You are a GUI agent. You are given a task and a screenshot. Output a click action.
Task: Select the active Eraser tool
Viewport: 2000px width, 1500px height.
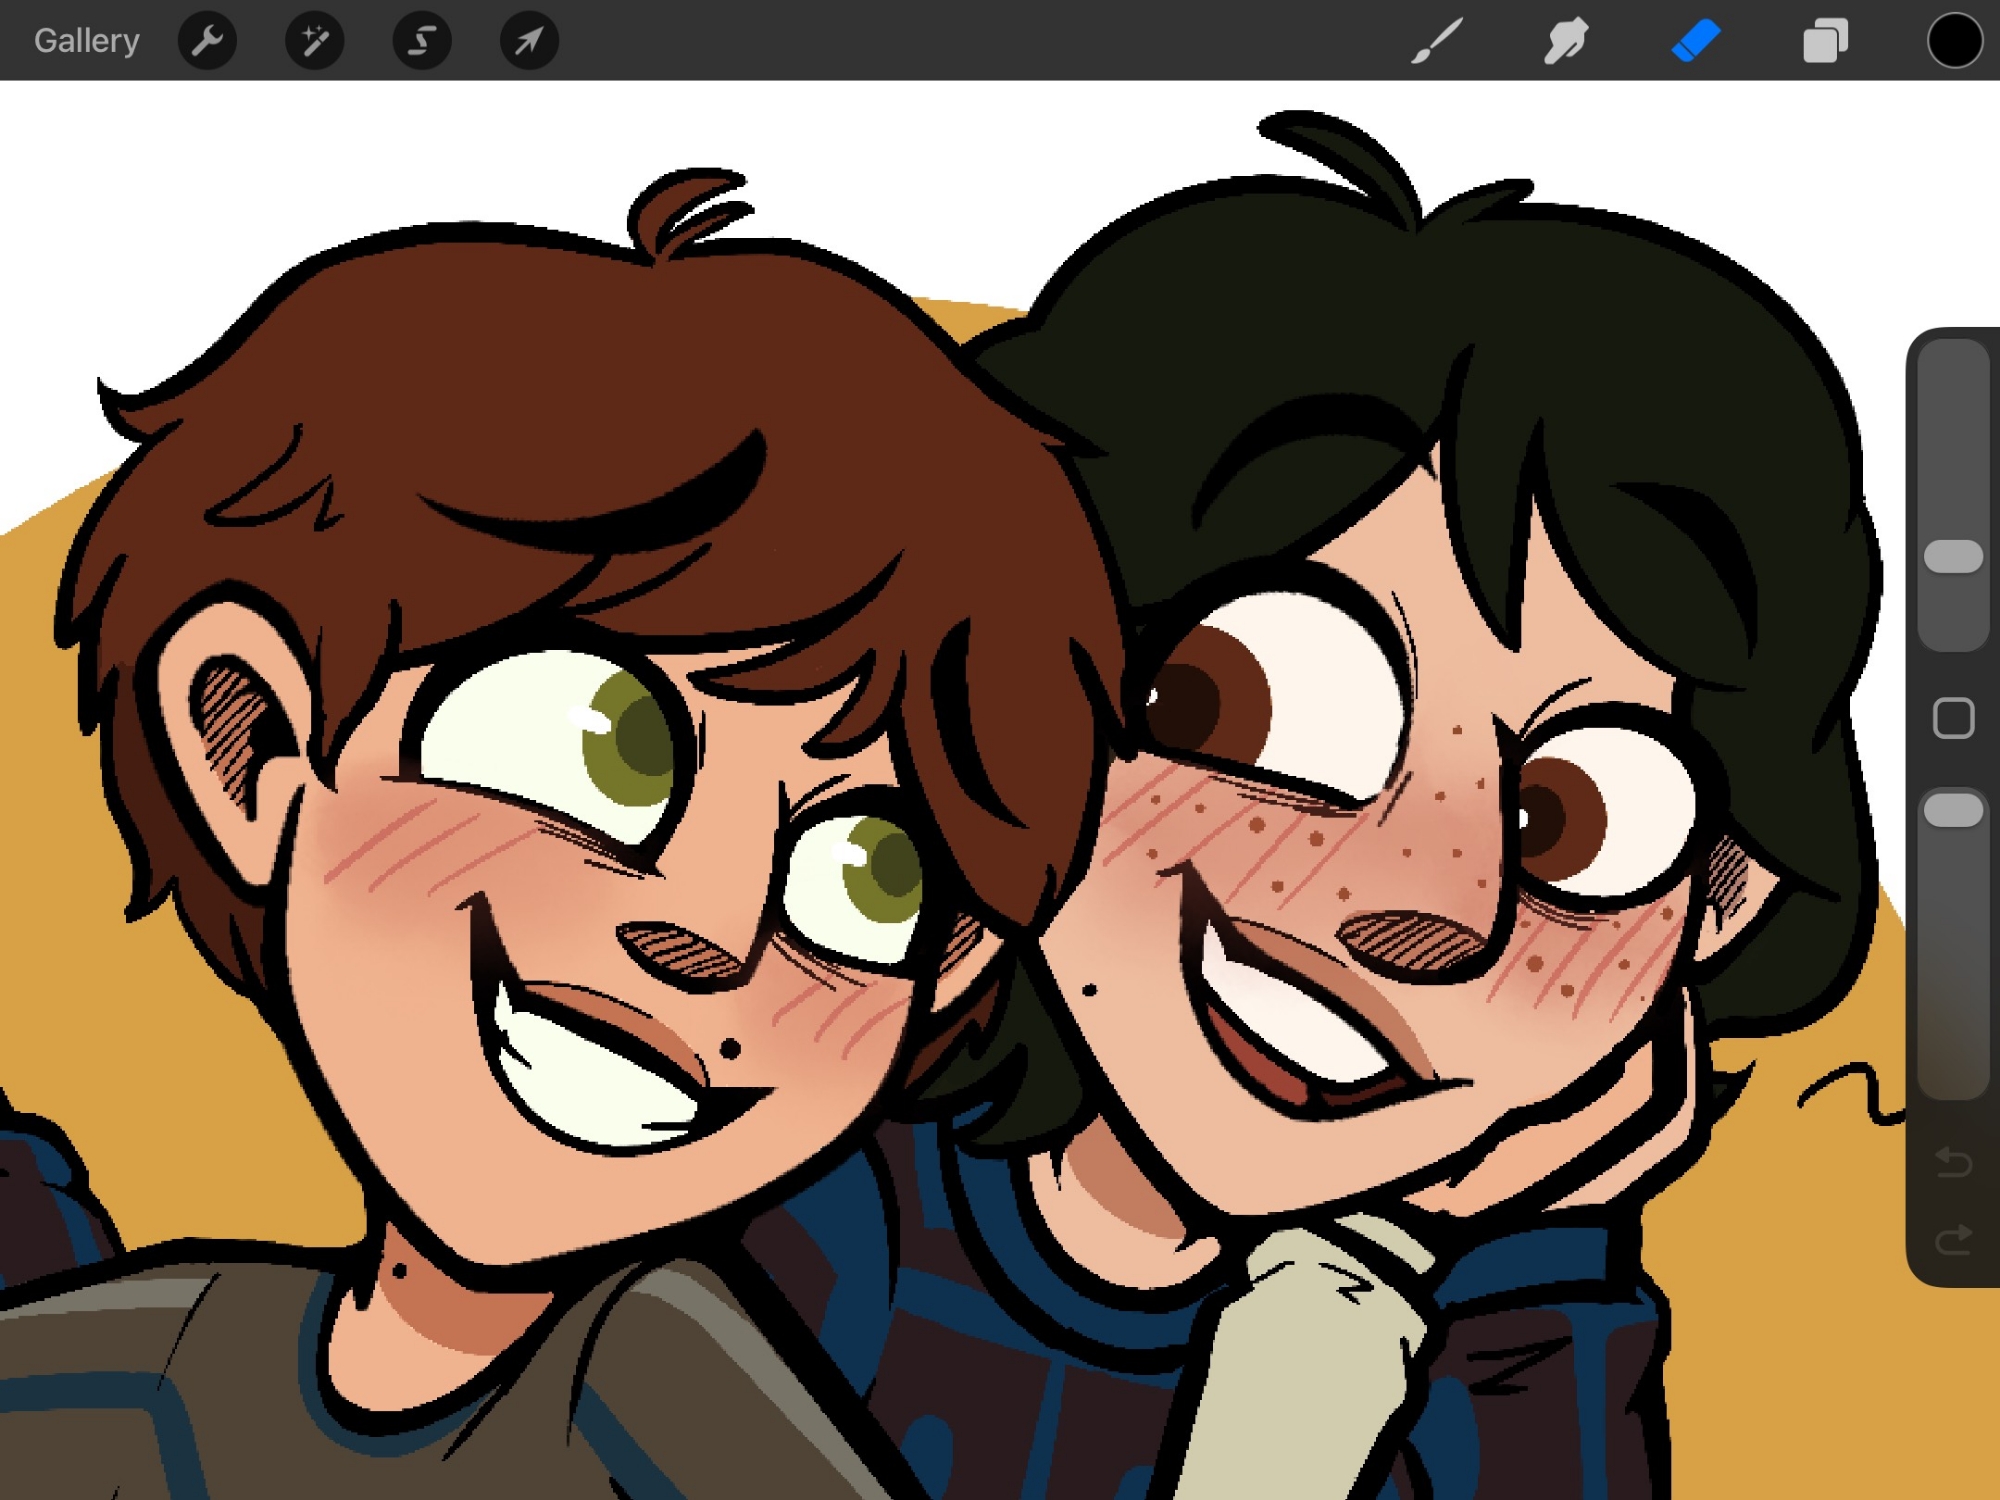(1695, 41)
